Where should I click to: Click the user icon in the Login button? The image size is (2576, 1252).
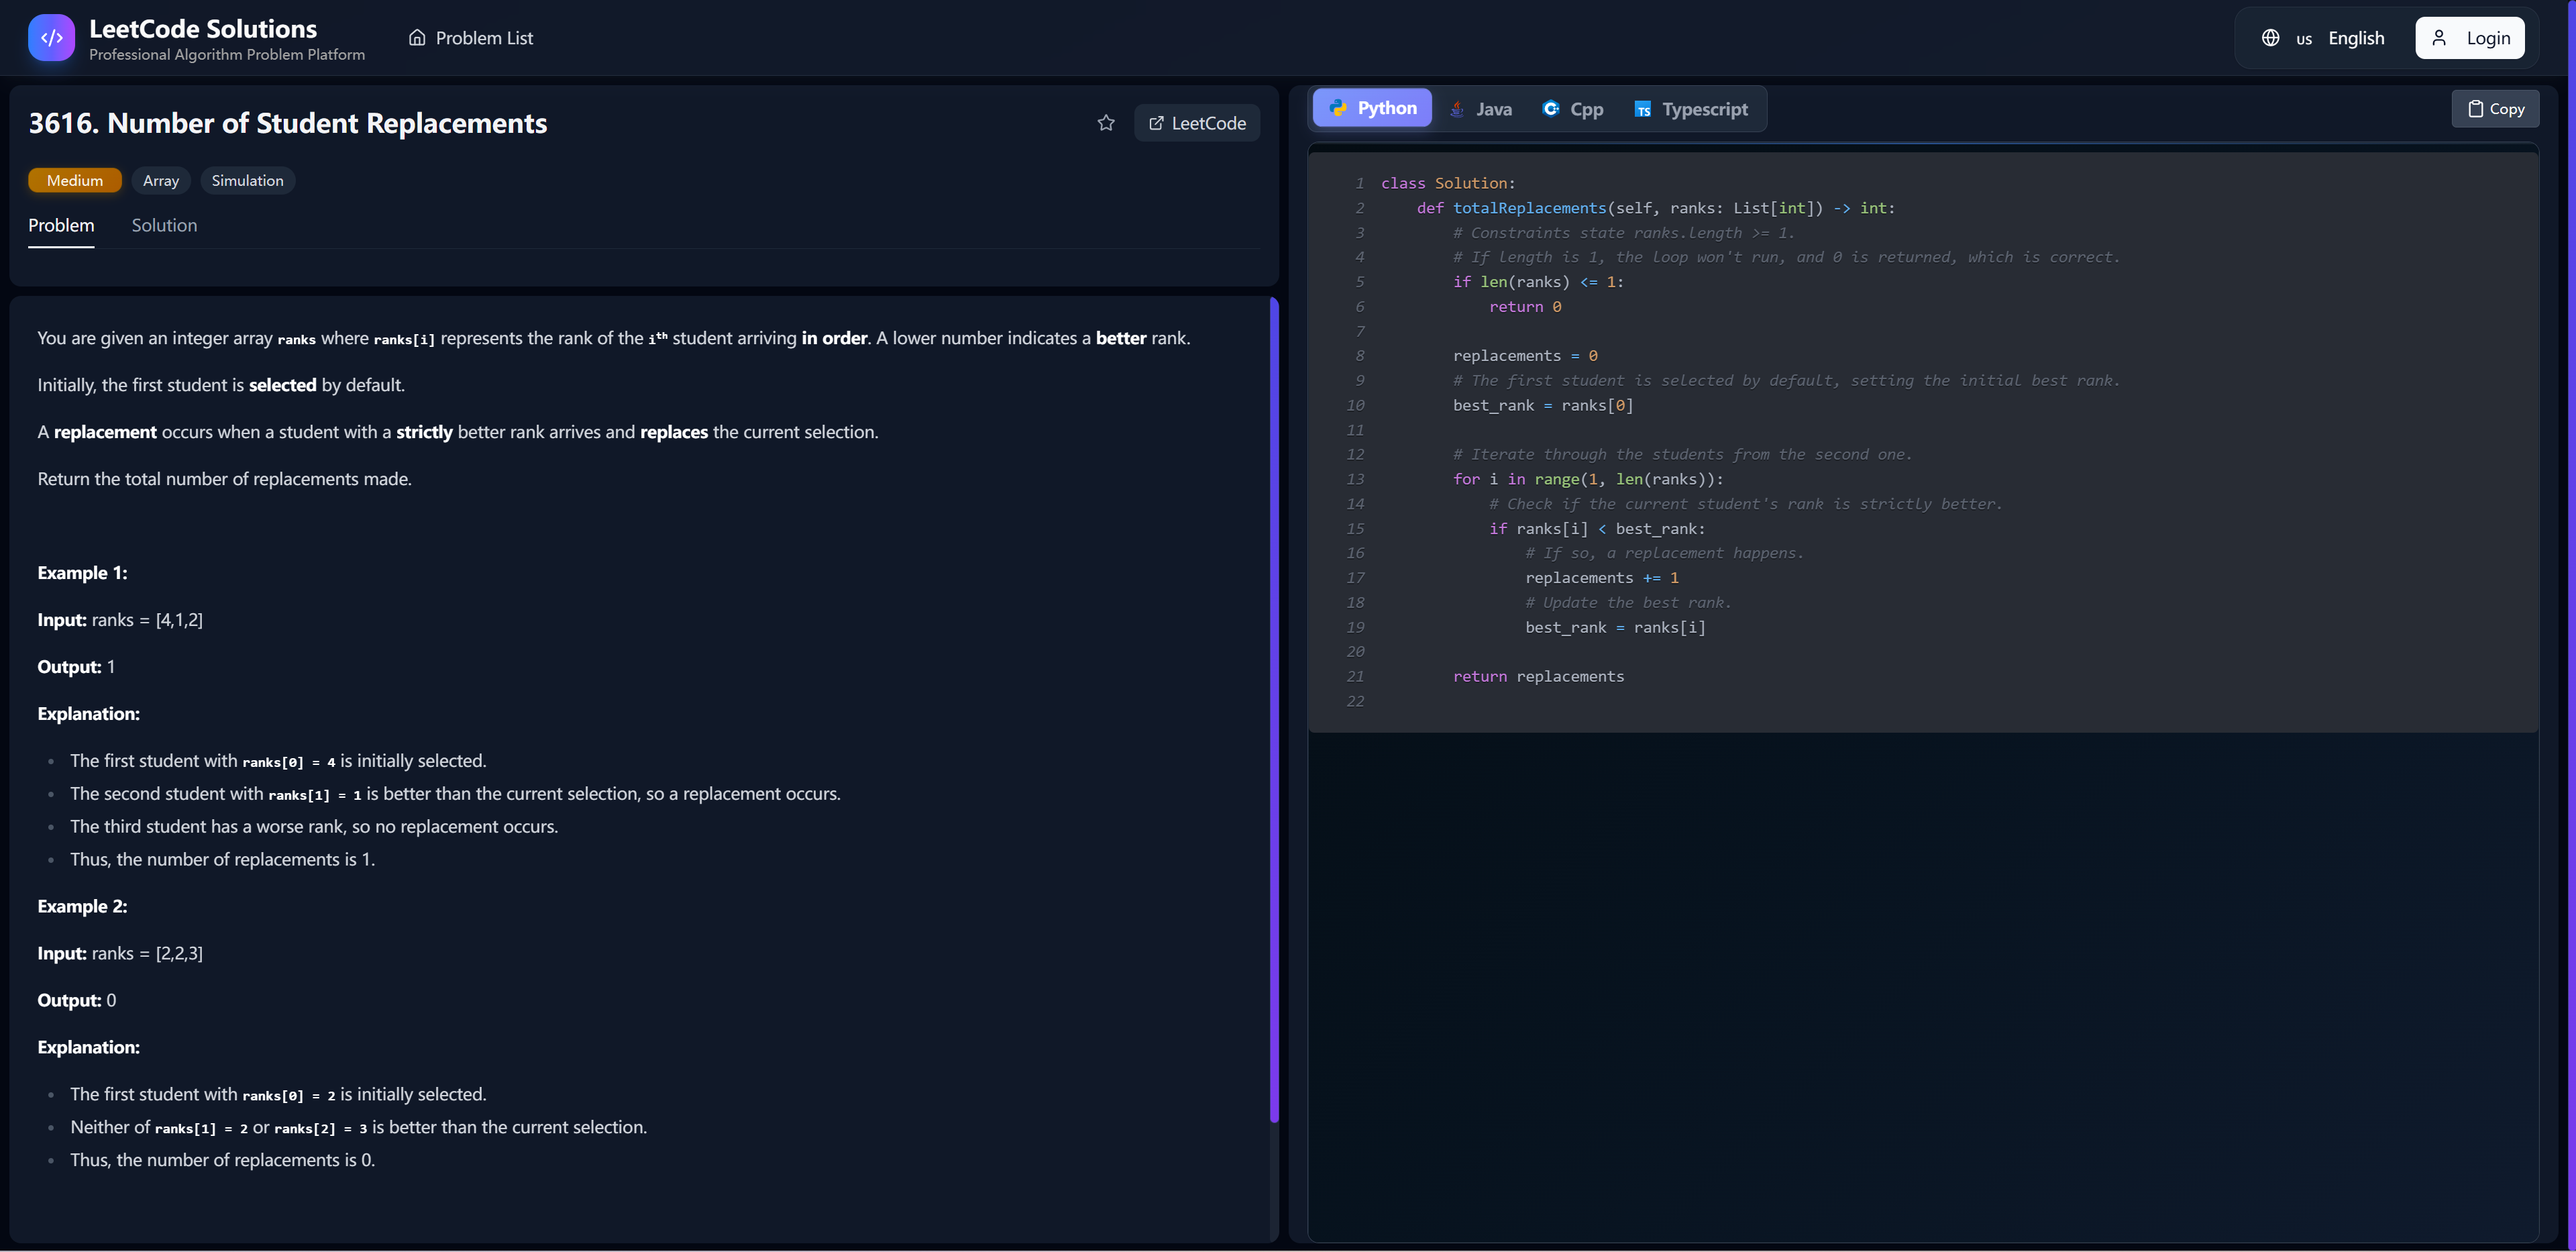tap(2439, 38)
